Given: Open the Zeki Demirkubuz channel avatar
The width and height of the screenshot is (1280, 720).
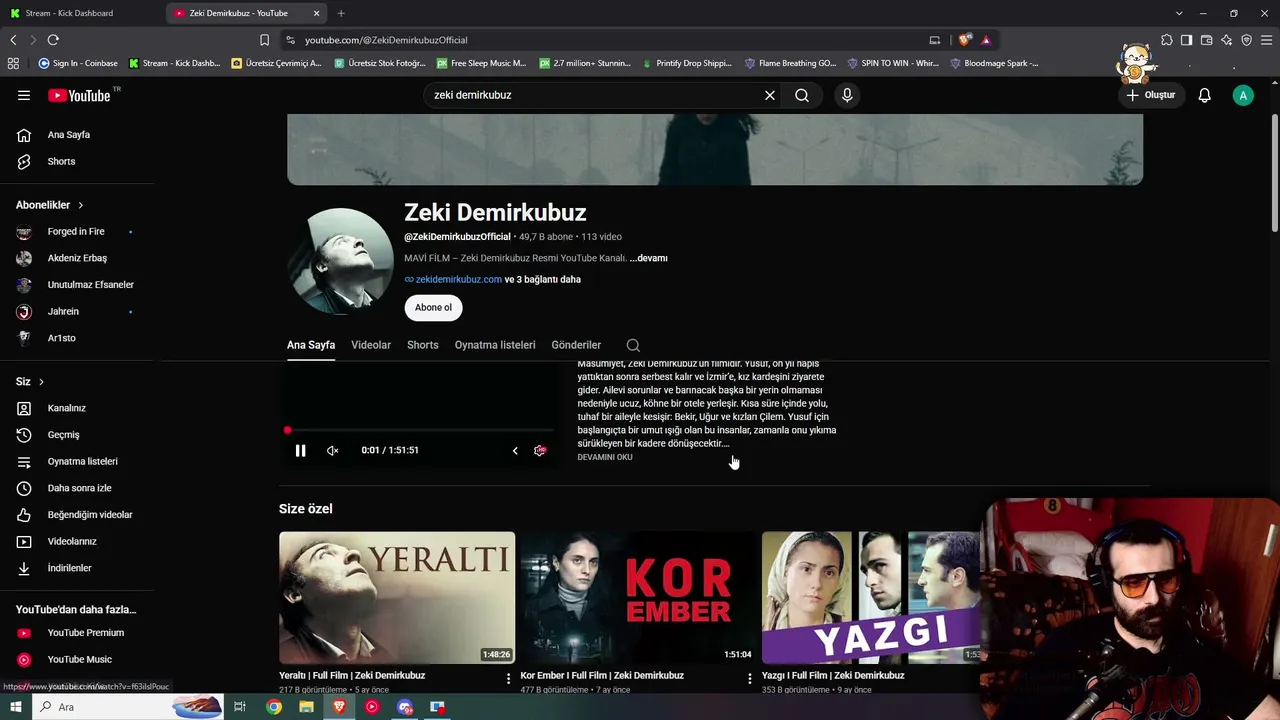Looking at the screenshot, I should (x=341, y=261).
